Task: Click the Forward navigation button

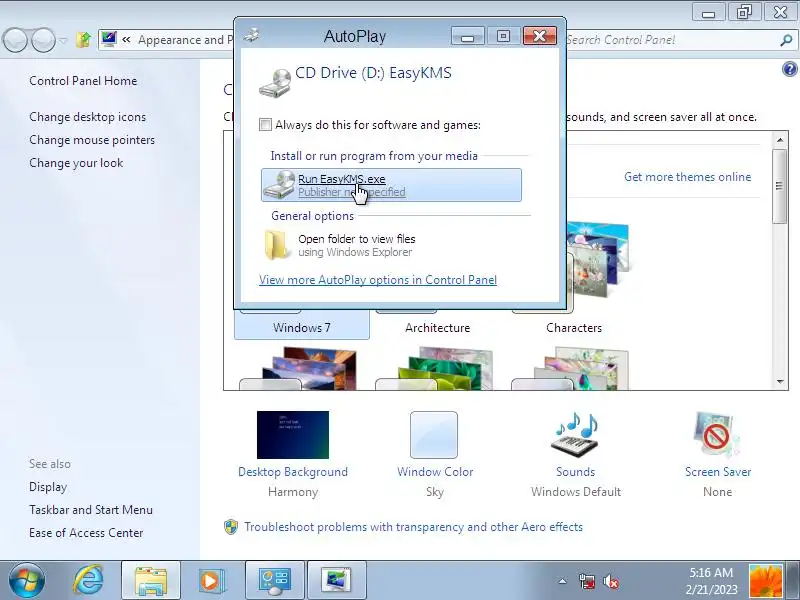Action: pyautogui.click(x=44, y=40)
